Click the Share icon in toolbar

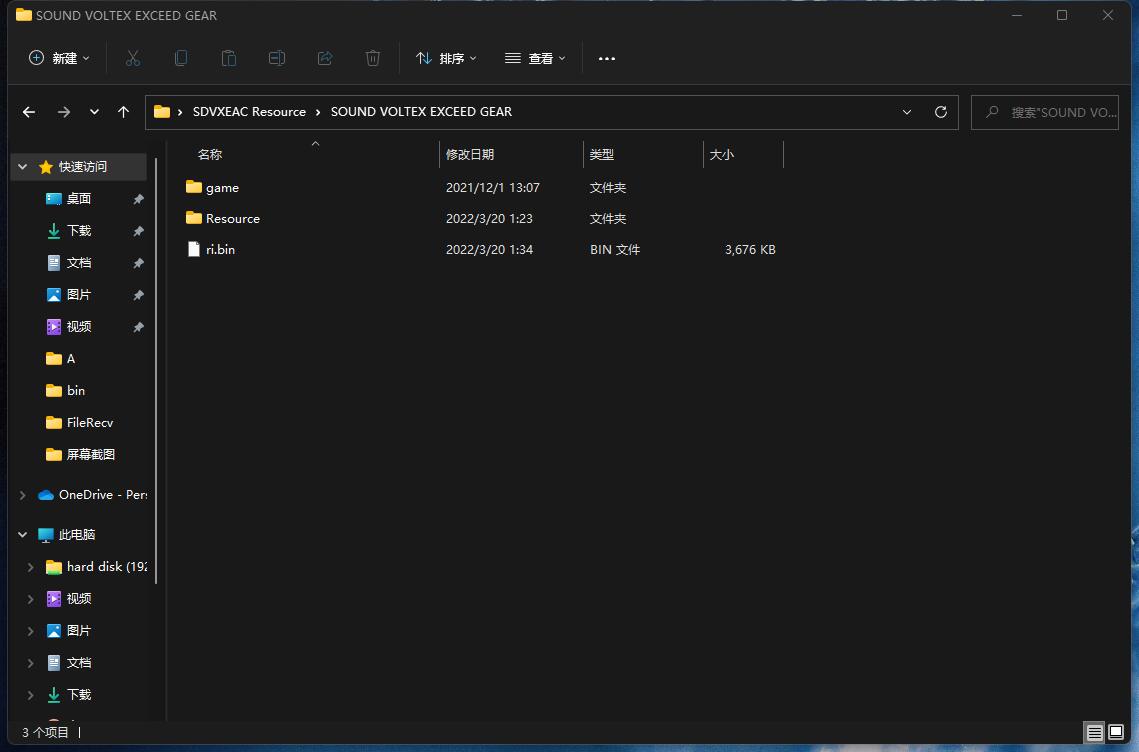click(325, 58)
